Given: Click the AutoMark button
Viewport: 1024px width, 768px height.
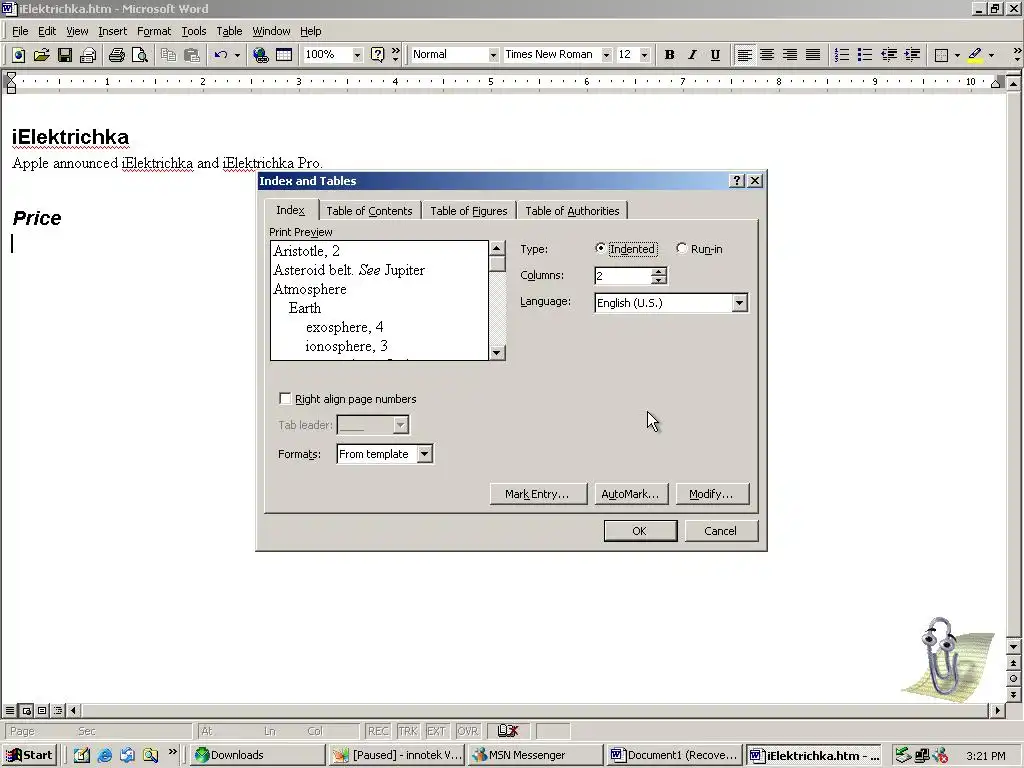Looking at the screenshot, I should point(630,494).
